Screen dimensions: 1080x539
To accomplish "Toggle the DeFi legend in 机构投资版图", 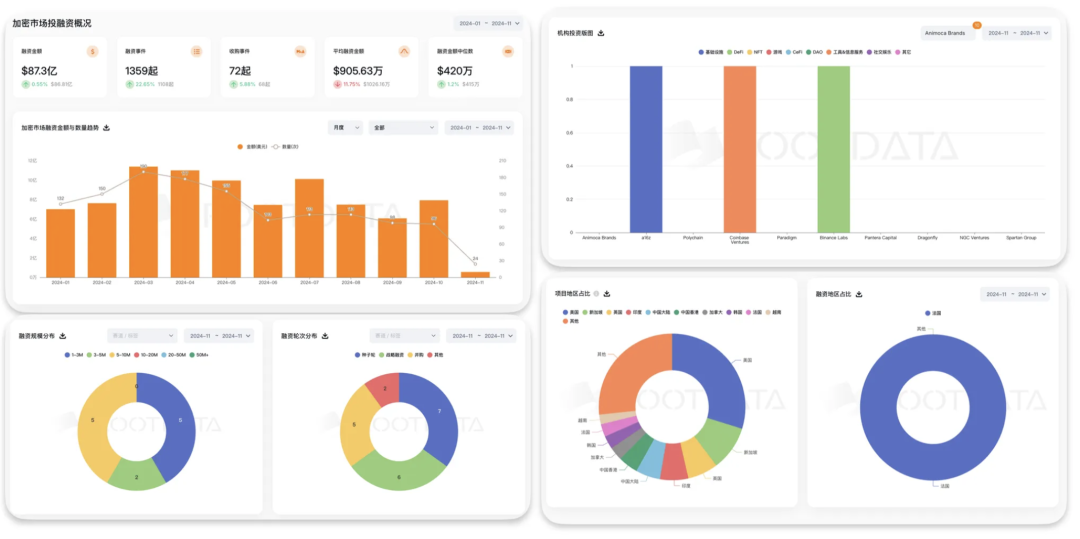I will tap(734, 52).
